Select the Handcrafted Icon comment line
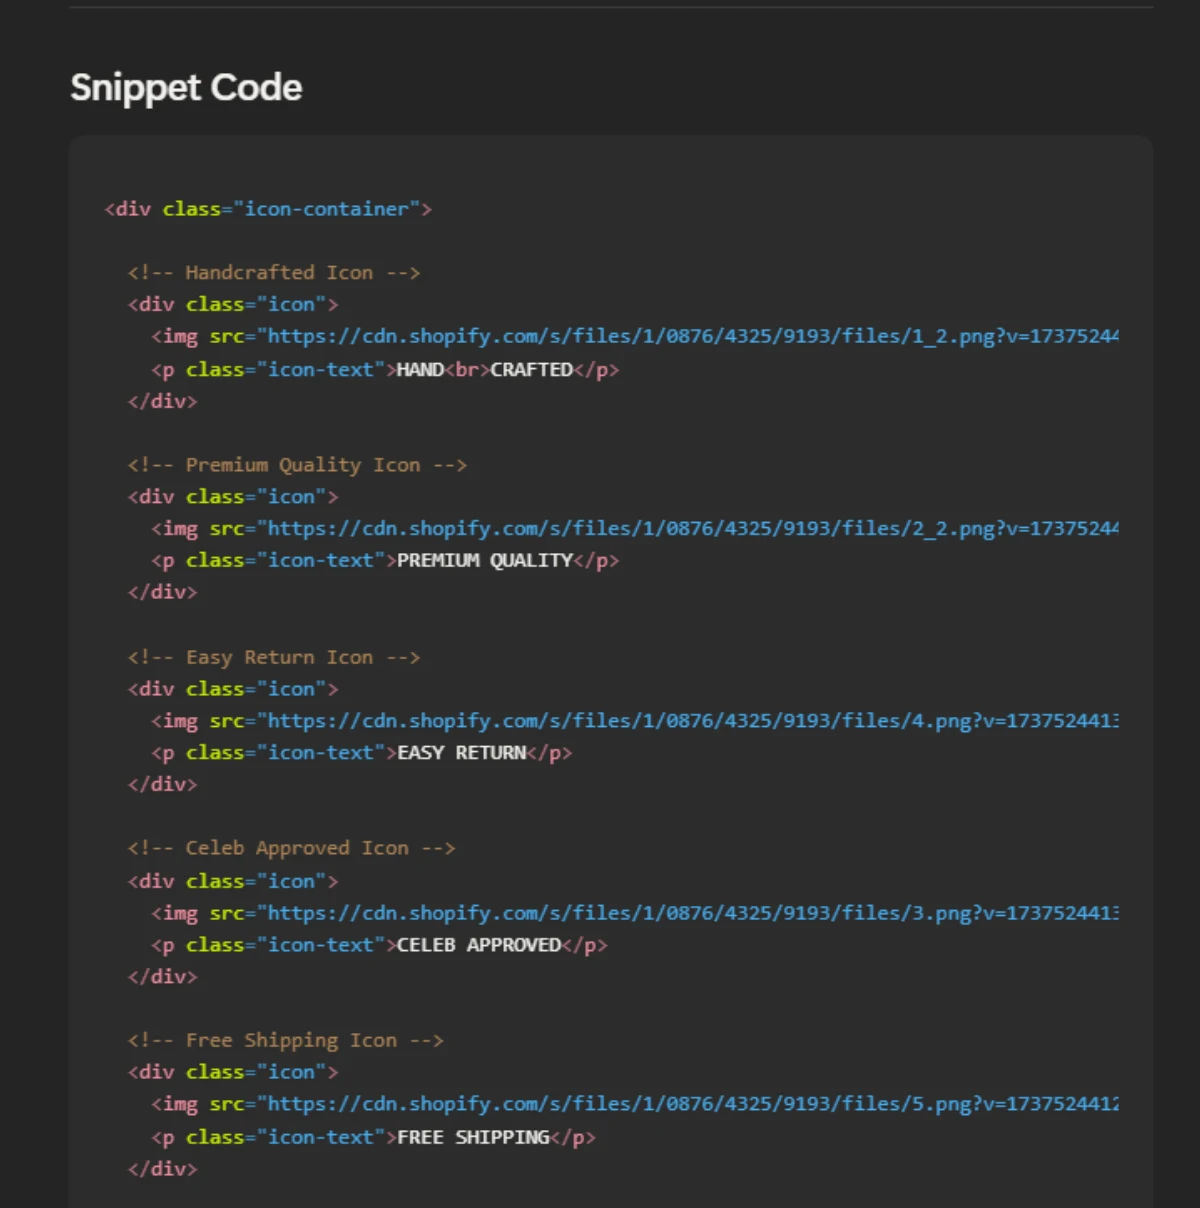 tap(274, 273)
